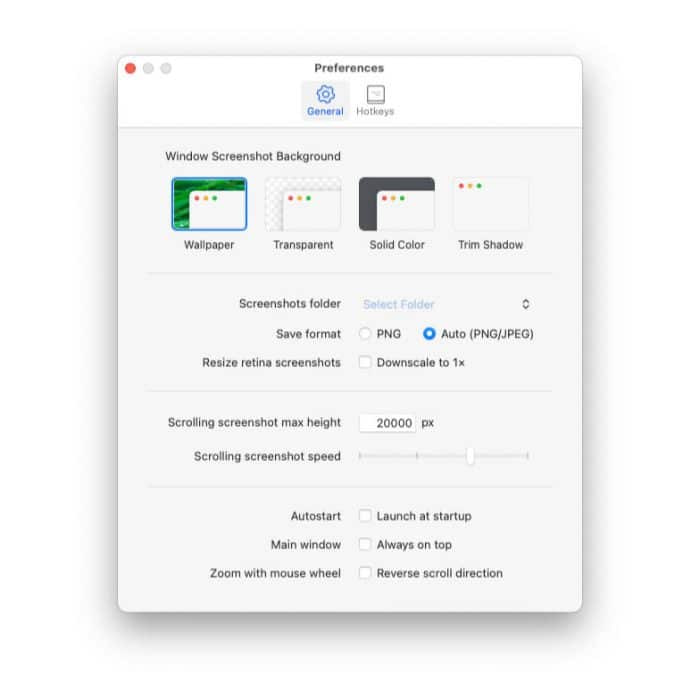The height and width of the screenshot is (700, 700).
Task: Enable Launch at startup checkbox
Action: (365, 516)
